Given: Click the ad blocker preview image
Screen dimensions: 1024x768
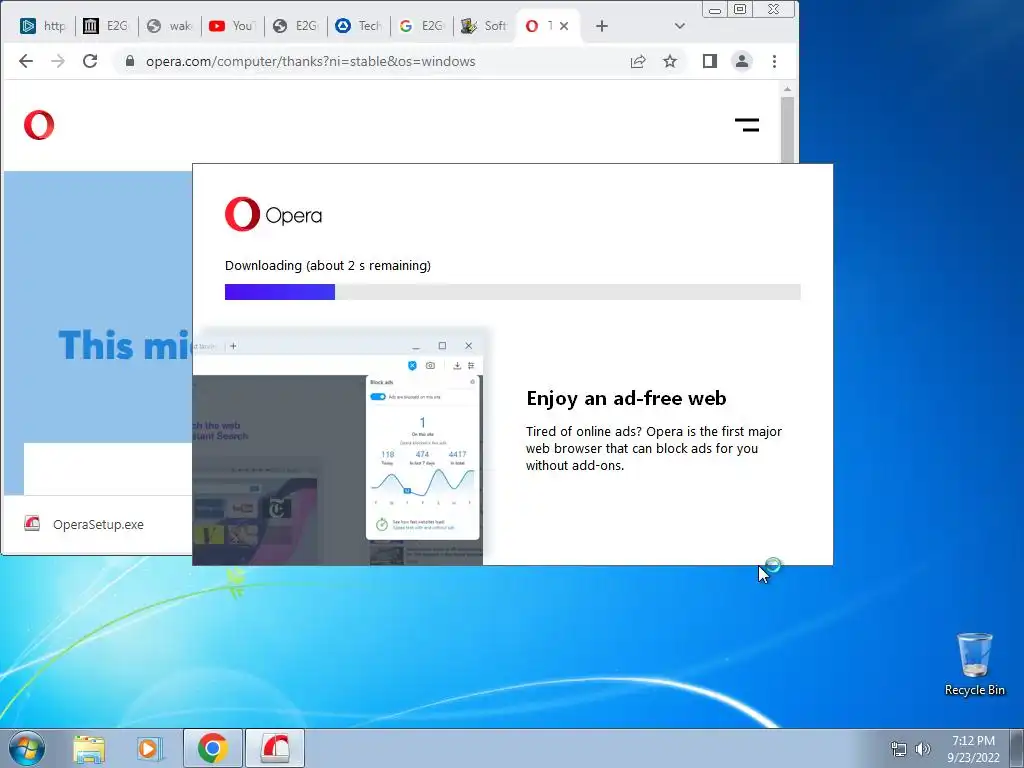Looking at the screenshot, I should pos(338,447).
